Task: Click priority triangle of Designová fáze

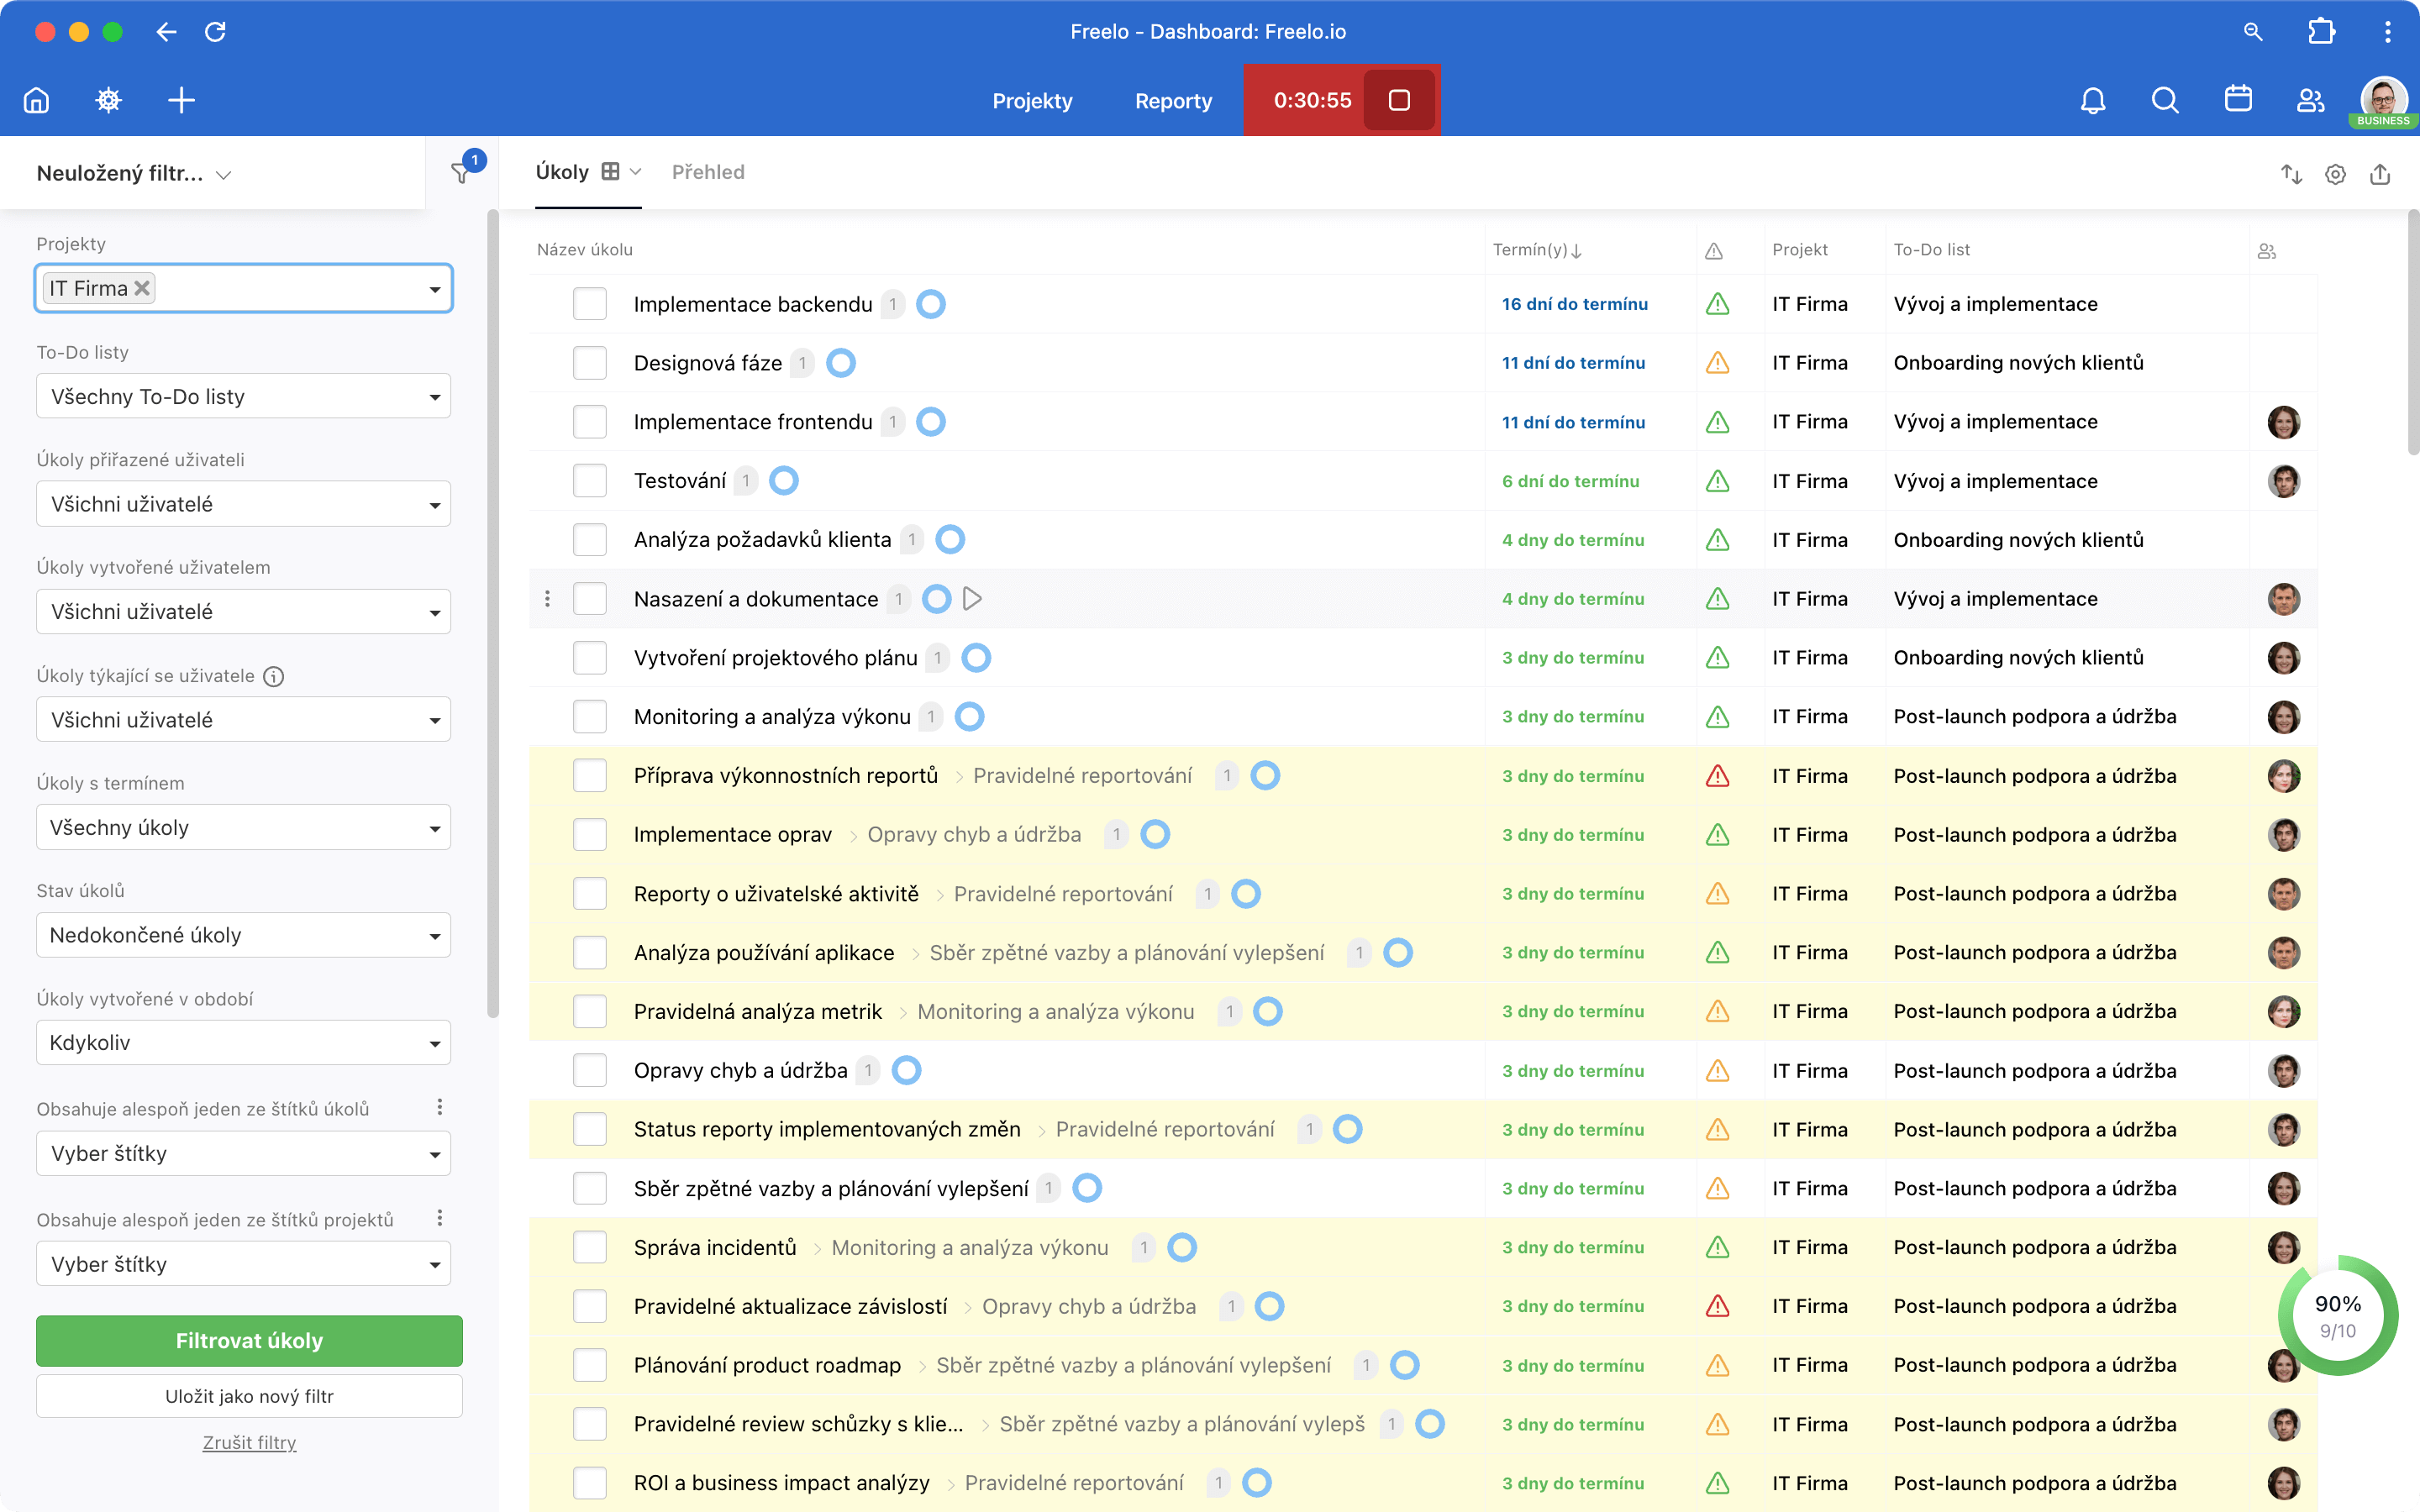Action: (1717, 363)
